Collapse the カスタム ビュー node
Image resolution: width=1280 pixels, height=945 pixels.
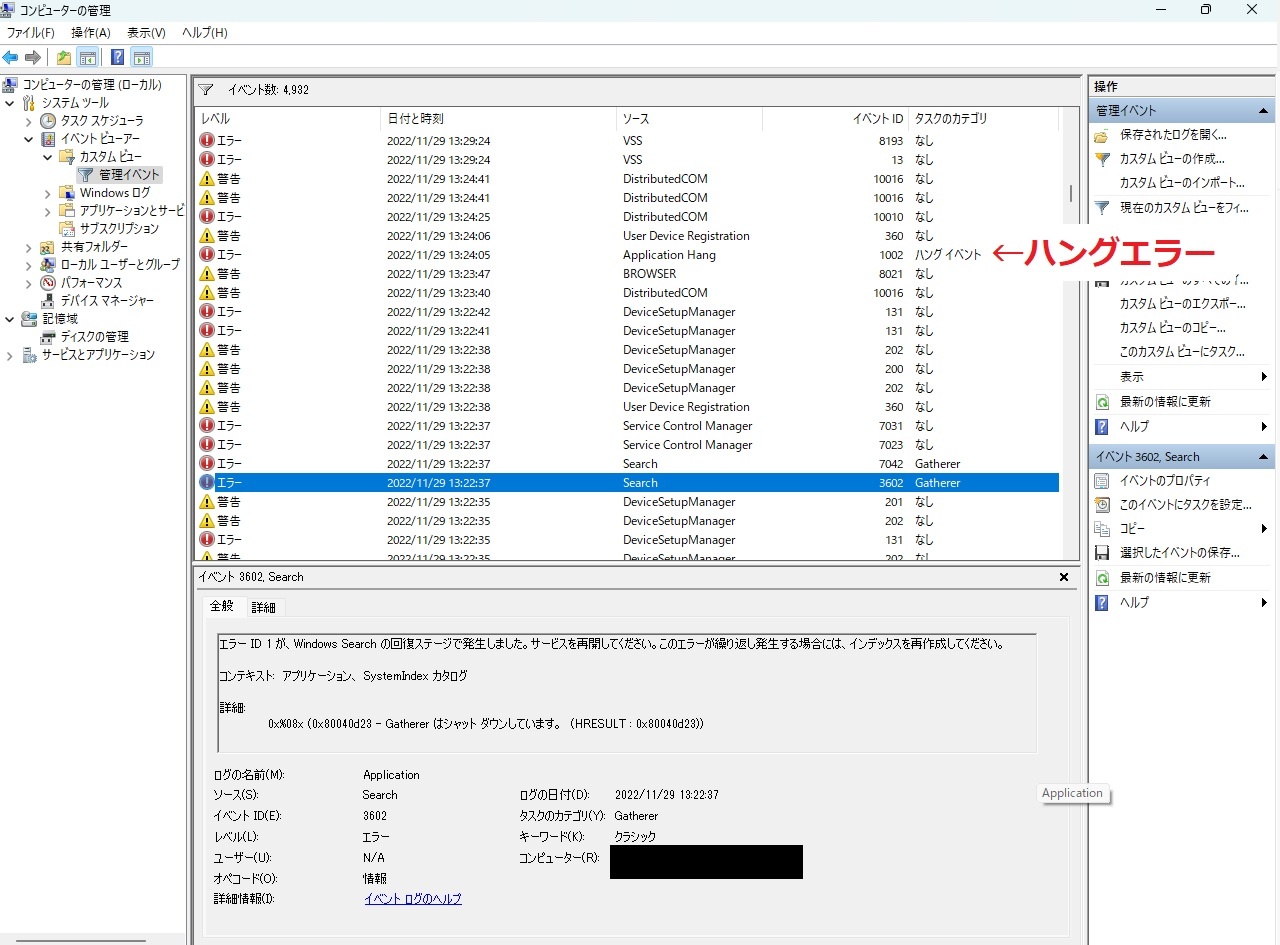[48, 157]
